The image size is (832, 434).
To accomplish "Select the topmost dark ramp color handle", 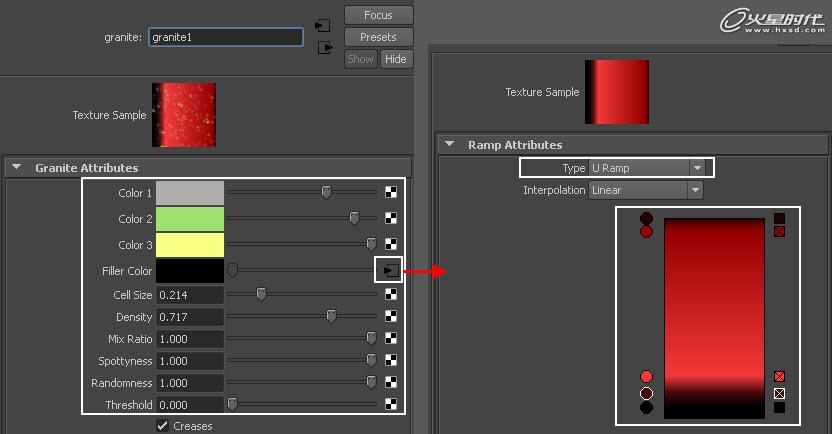I will 646,218.
